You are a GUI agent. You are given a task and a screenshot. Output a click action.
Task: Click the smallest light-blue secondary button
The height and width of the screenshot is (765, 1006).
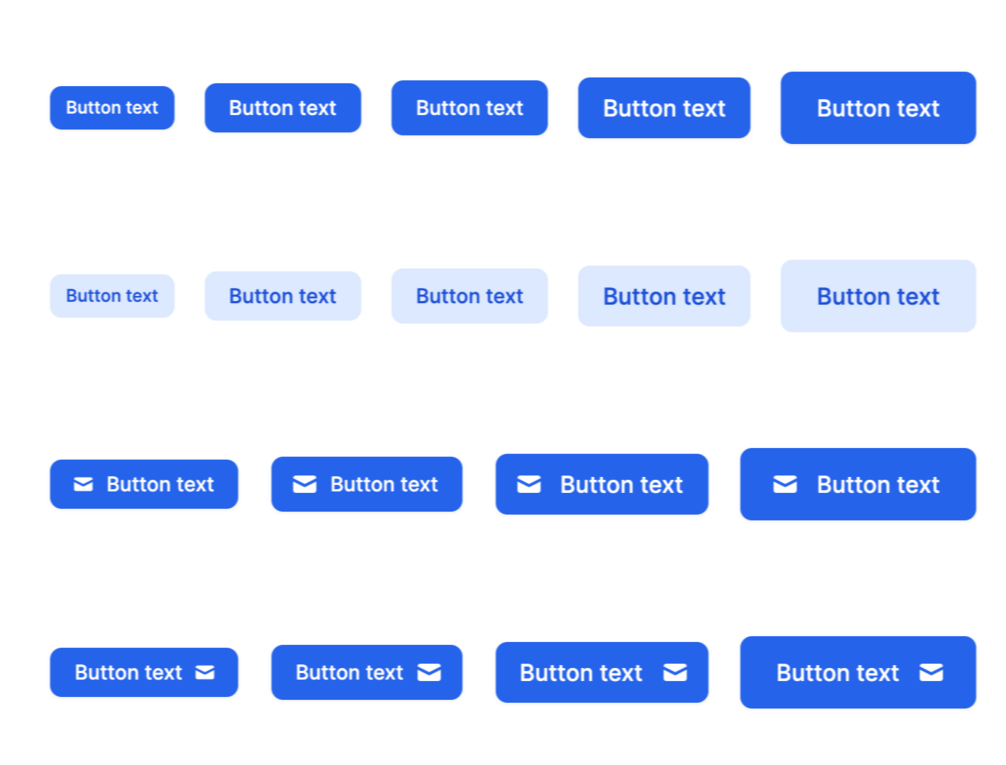112,295
